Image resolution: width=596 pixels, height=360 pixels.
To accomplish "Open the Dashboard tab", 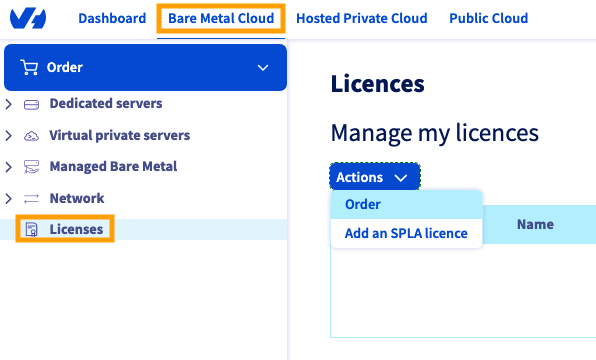I will point(112,18).
